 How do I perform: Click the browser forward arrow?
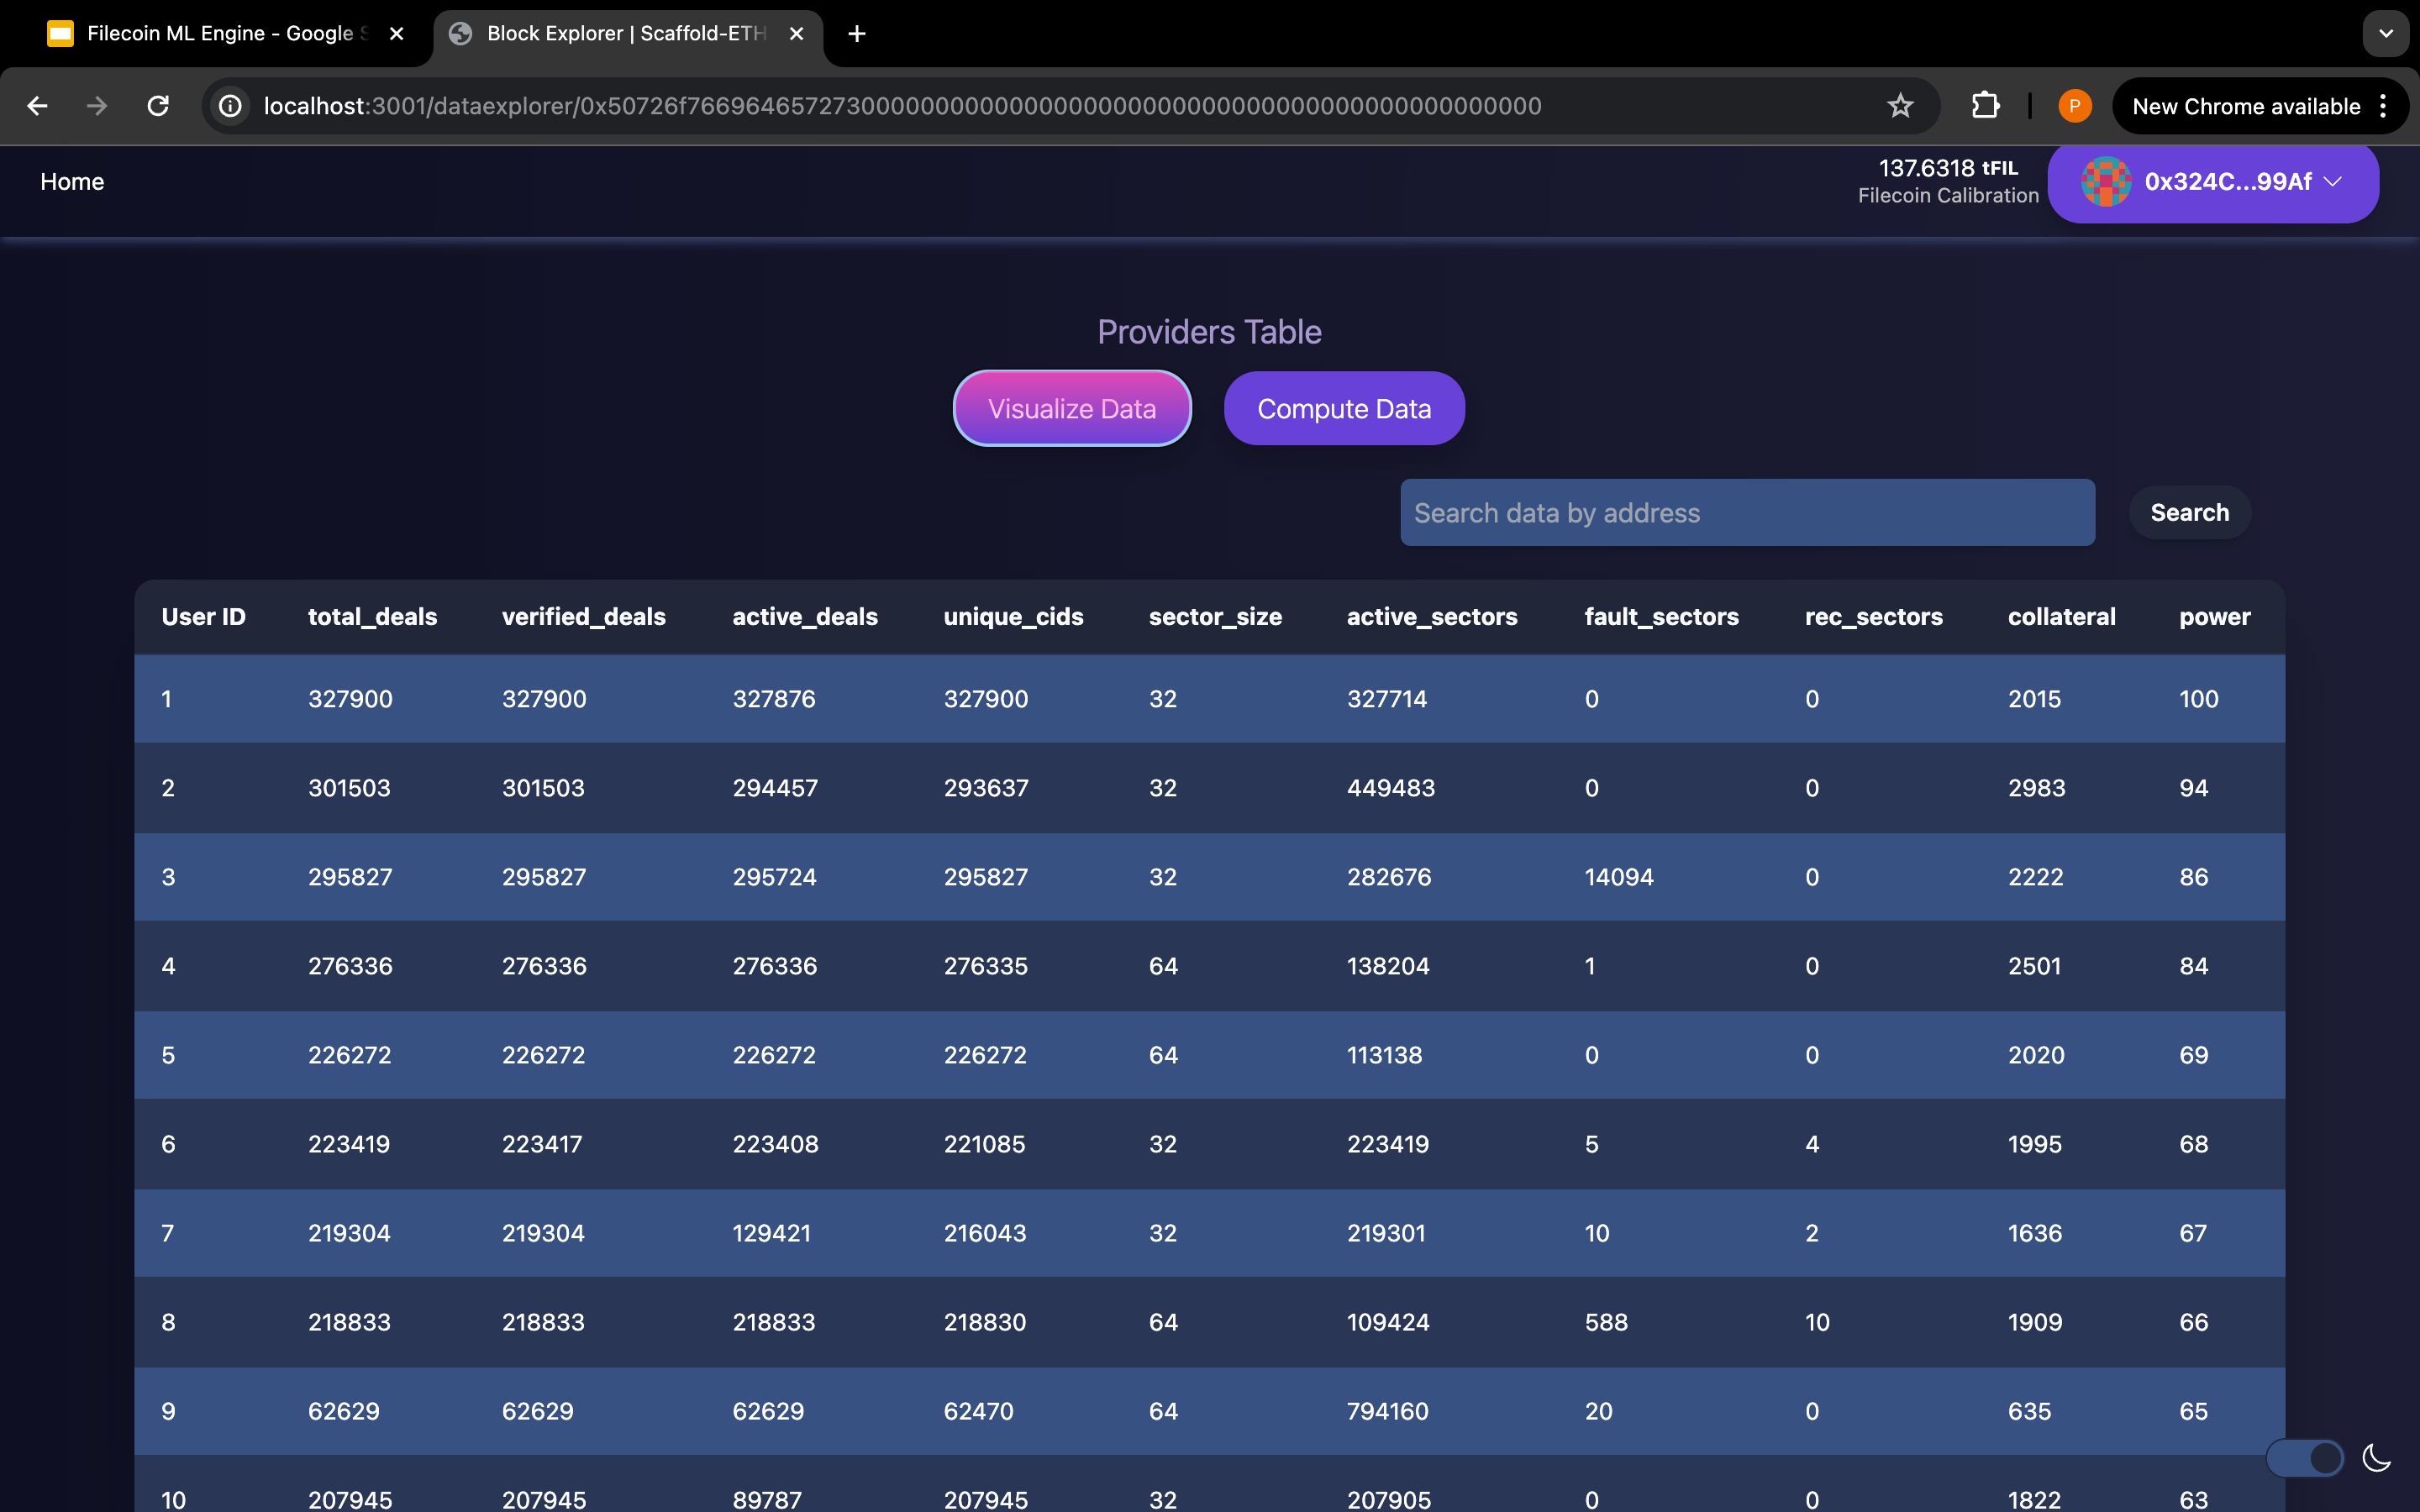coord(97,106)
